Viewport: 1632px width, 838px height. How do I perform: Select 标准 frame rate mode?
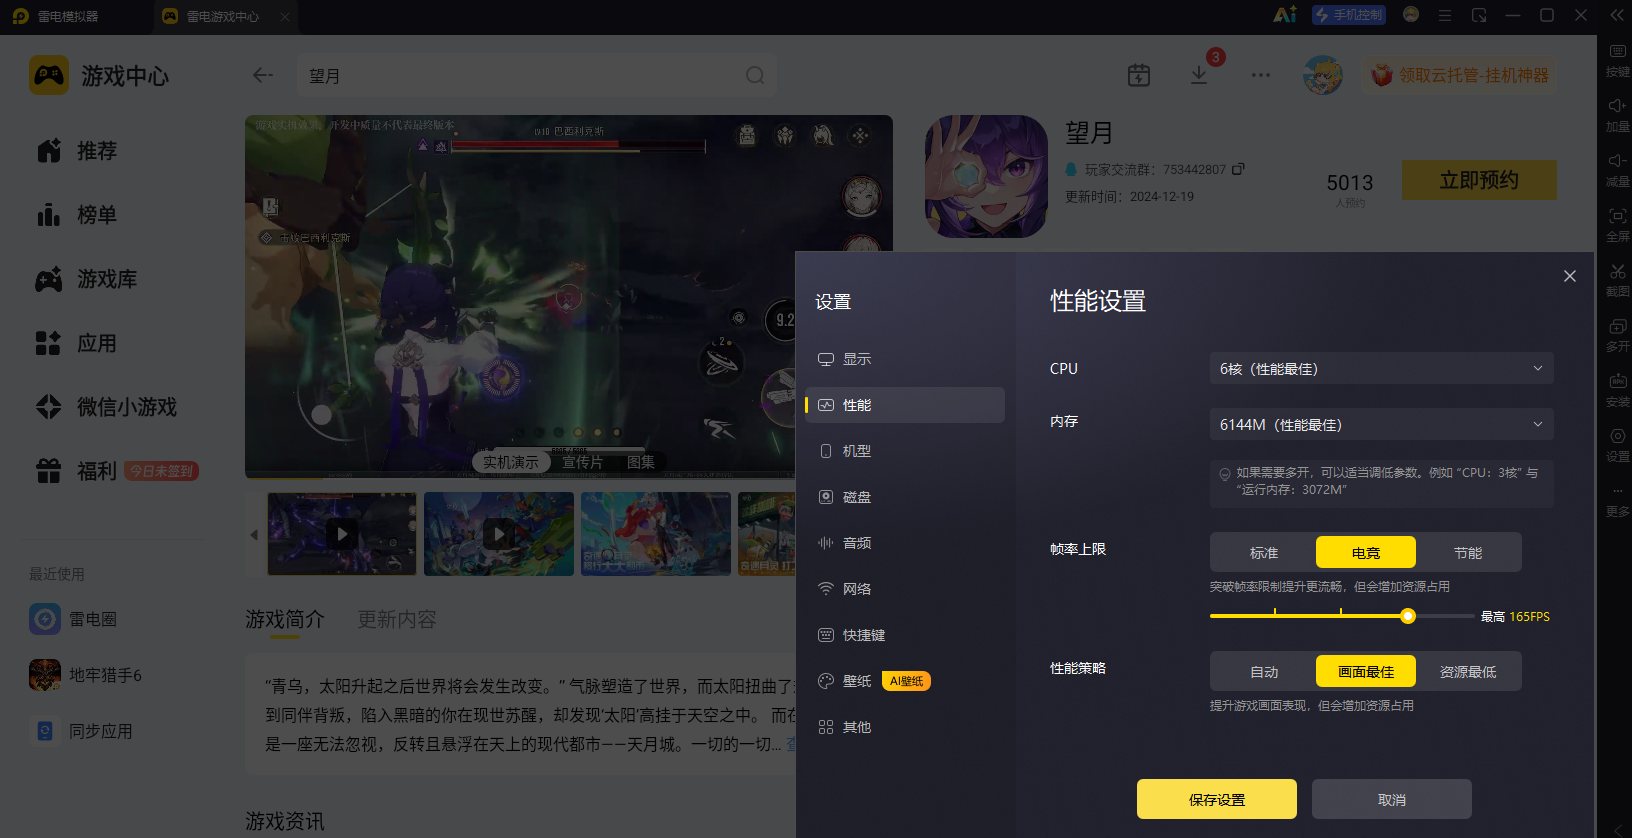point(1264,552)
